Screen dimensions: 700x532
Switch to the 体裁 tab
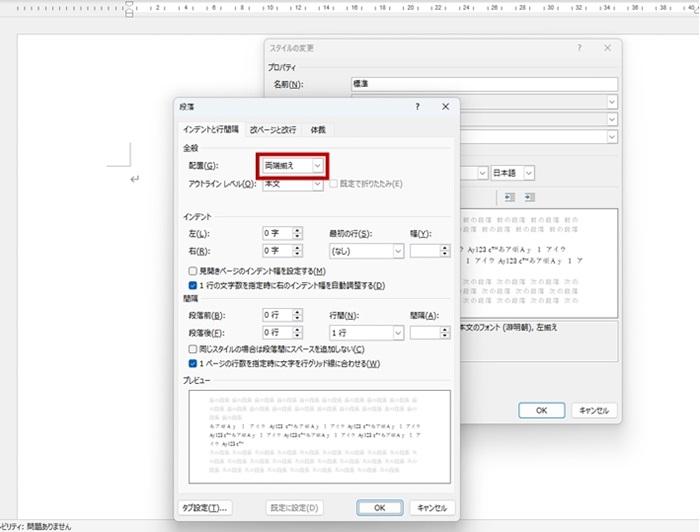[317, 130]
